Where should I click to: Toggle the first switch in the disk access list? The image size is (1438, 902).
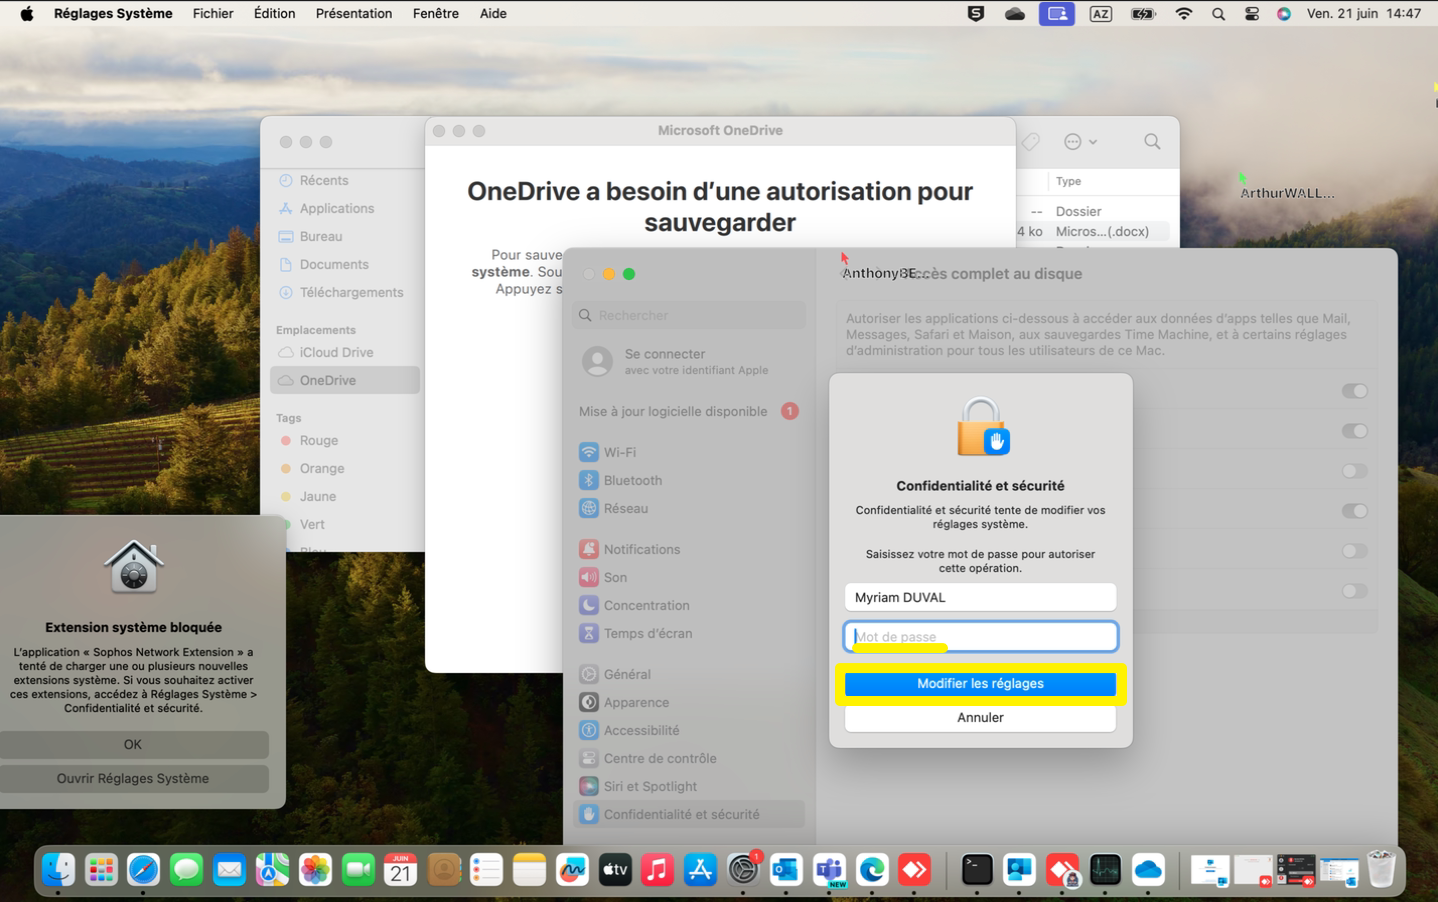[x=1355, y=391]
